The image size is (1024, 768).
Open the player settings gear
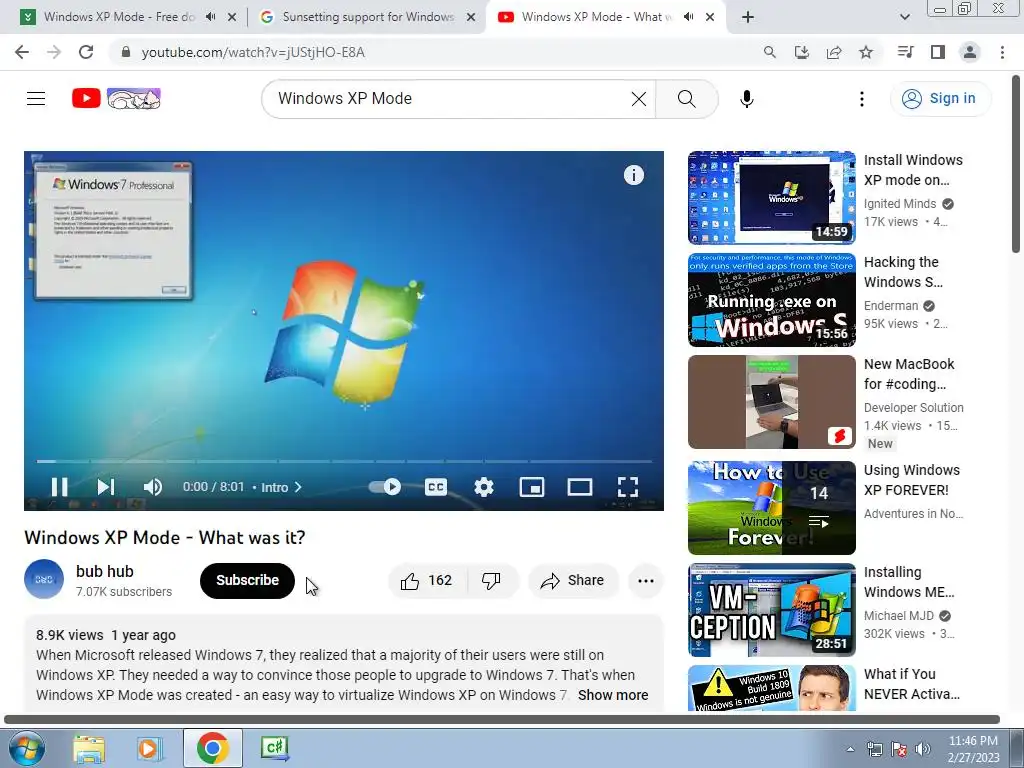[x=484, y=487]
